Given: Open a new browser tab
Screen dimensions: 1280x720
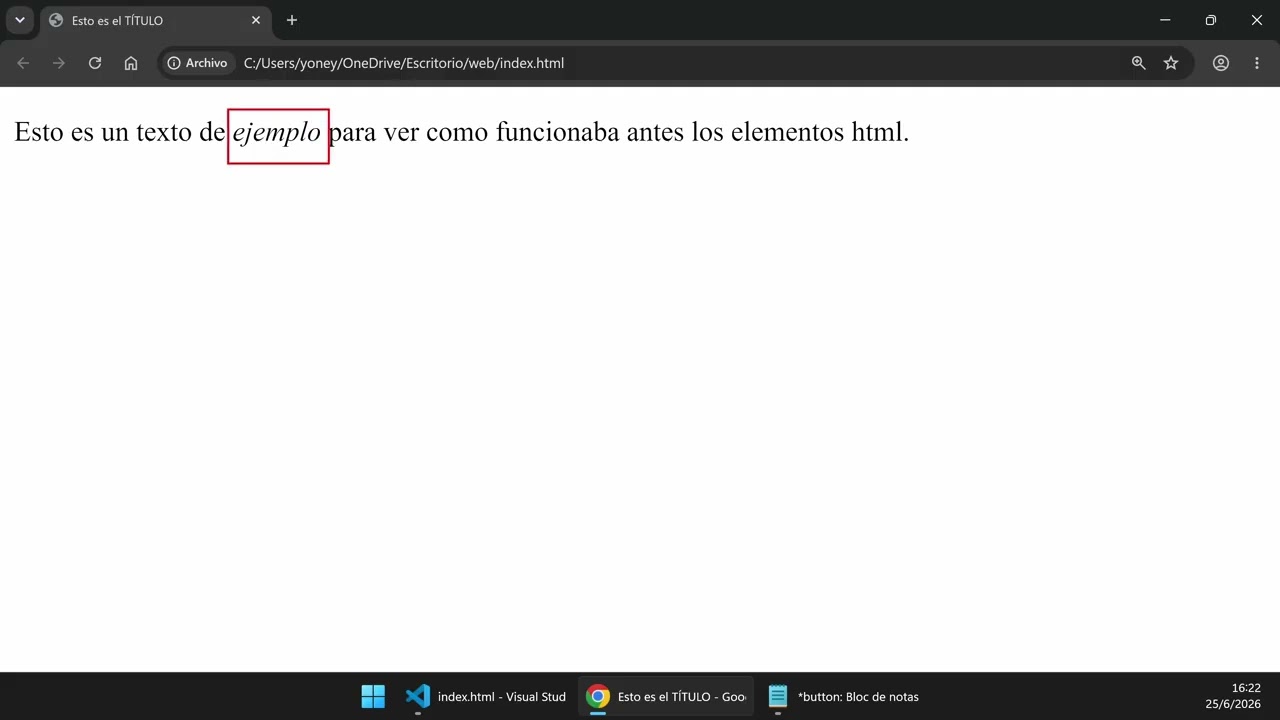Looking at the screenshot, I should 292,20.
